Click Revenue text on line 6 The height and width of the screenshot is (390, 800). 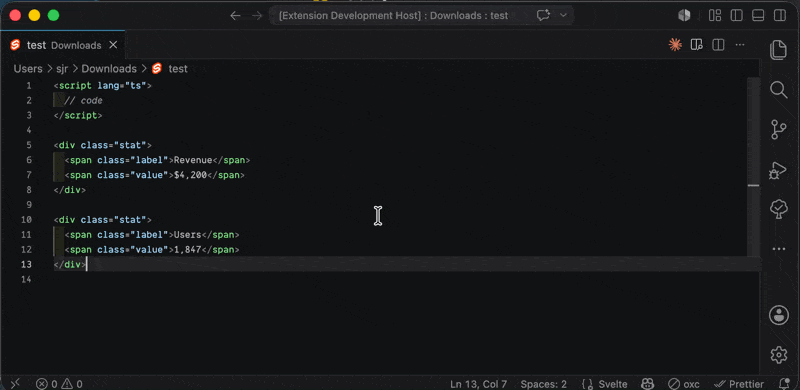(193, 160)
